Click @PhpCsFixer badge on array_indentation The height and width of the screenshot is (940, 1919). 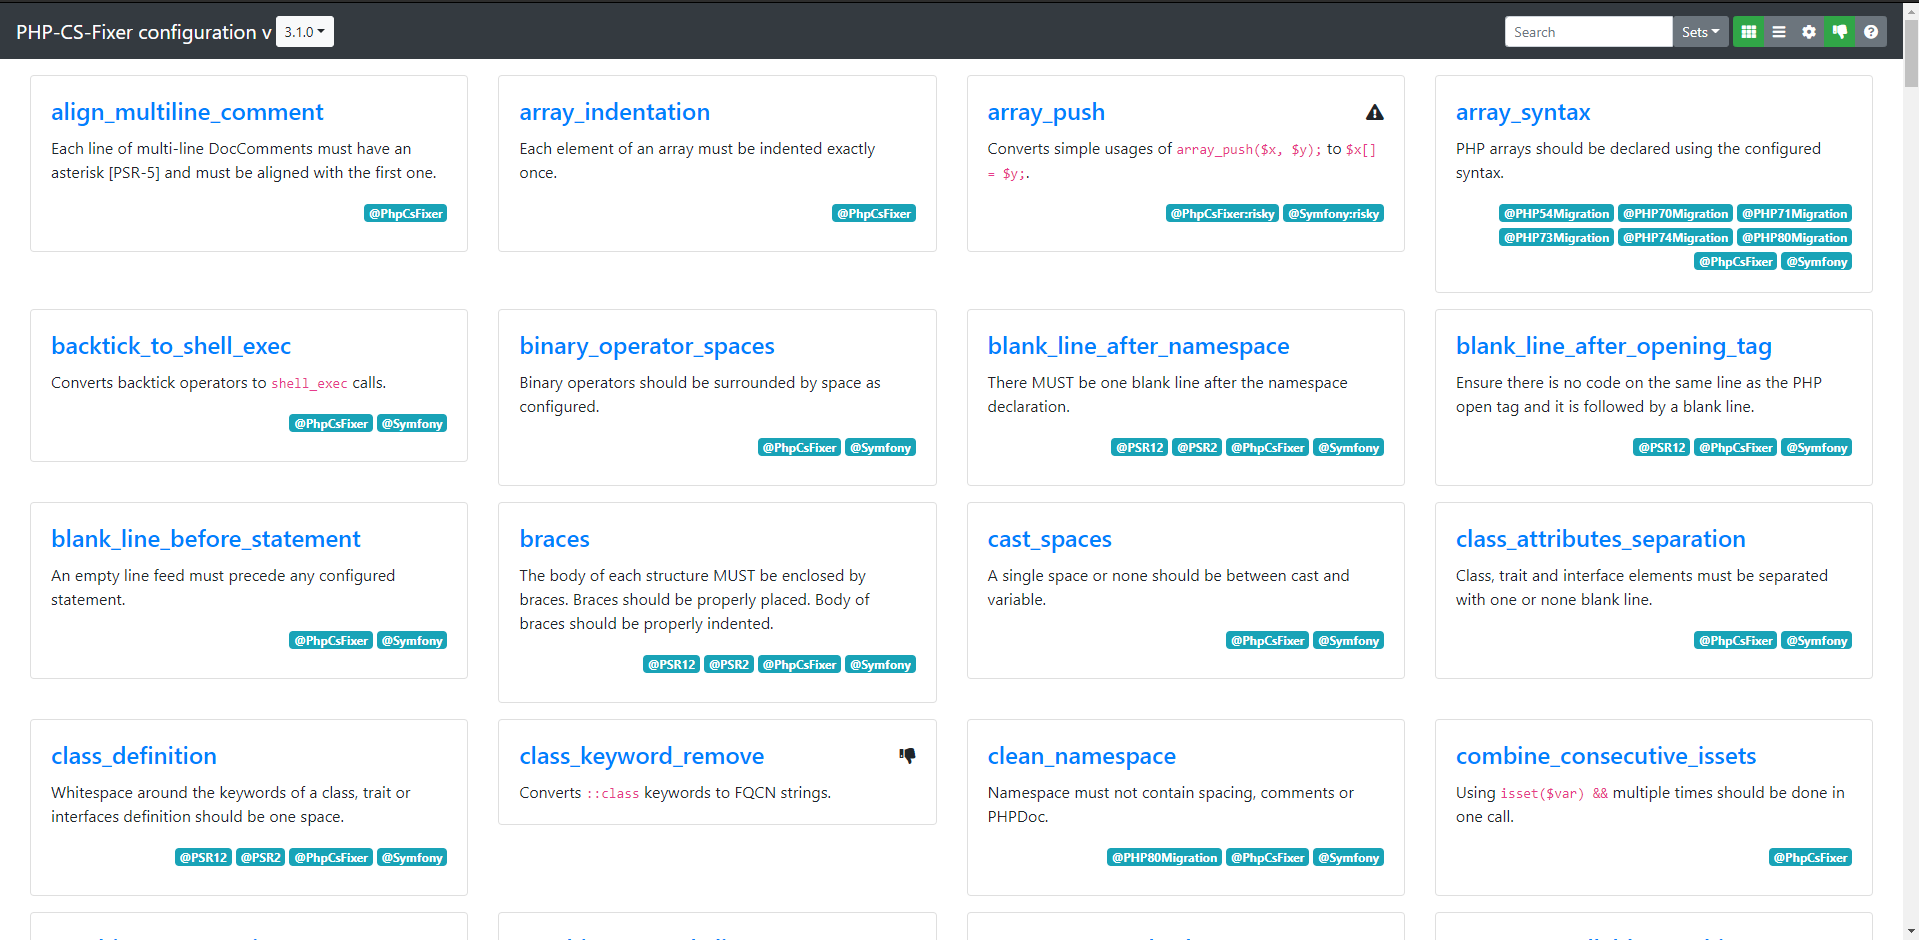pyautogui.click(x=874, y=214)
